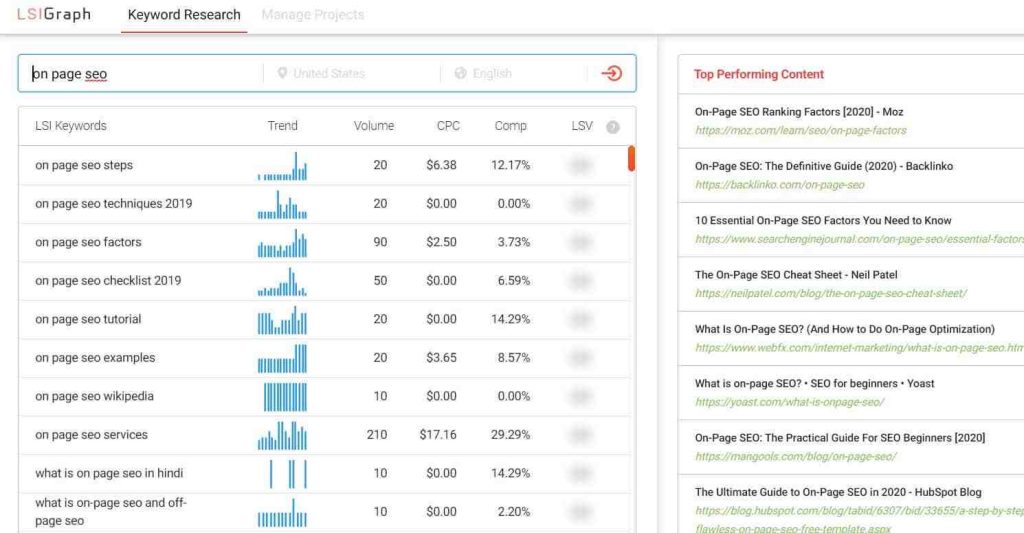Select keyword 'what is on page seo in hindi'
1024x533 pixels.
pos(109,474)
